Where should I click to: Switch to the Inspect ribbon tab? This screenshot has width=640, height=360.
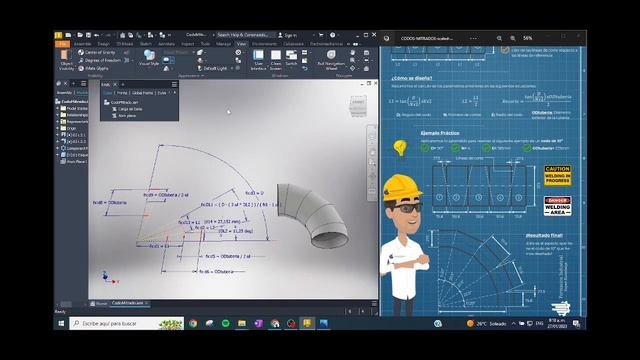coord(188,44)
